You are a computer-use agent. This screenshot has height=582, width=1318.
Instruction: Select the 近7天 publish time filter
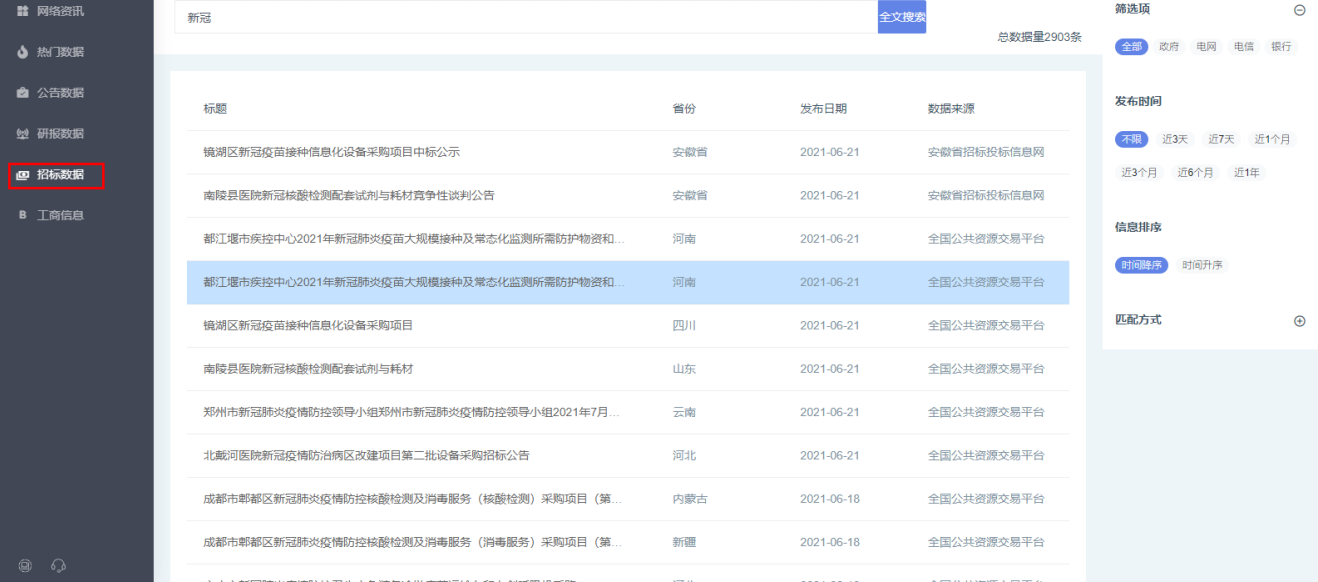(x=1221, y=139)
